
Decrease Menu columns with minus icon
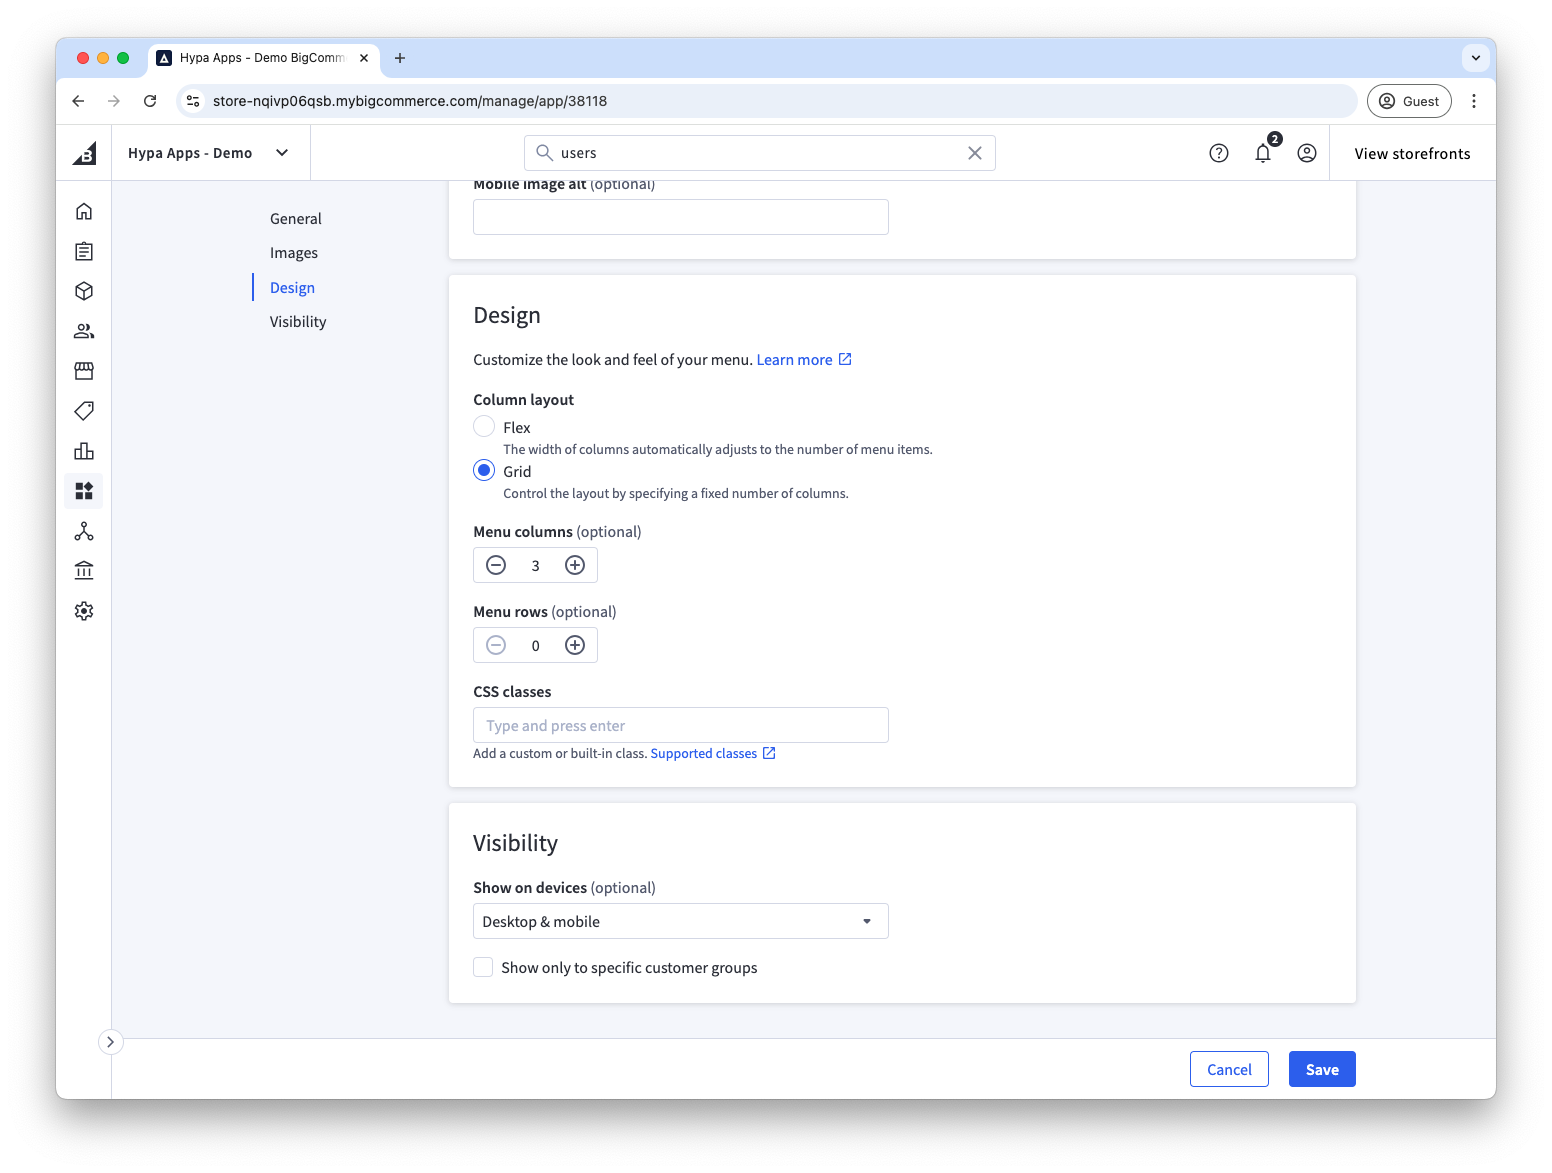[x=496, y=565]
